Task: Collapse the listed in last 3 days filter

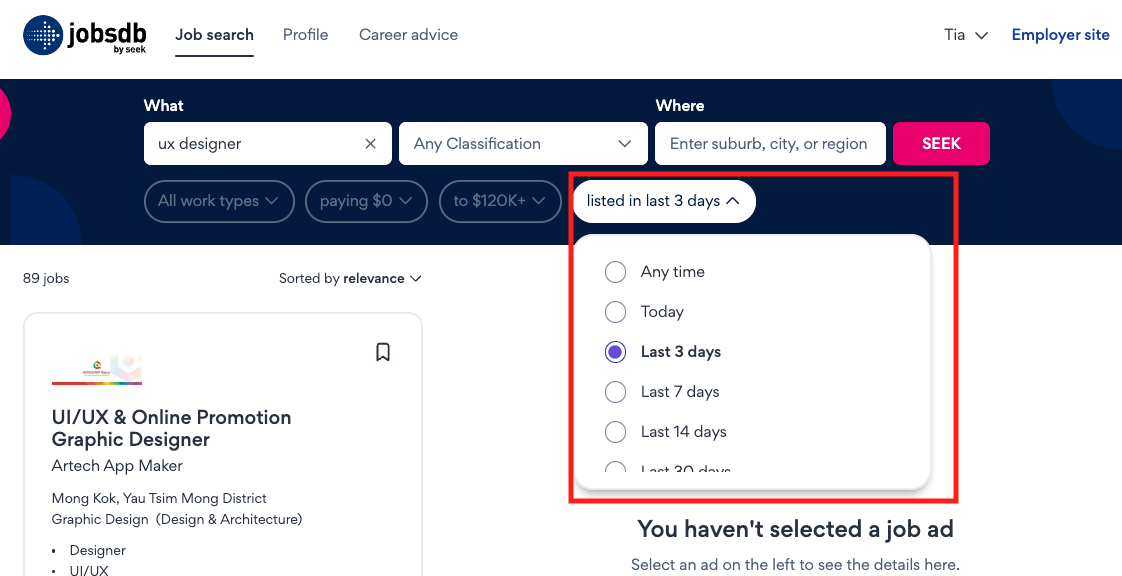Action: click(663, 201)
